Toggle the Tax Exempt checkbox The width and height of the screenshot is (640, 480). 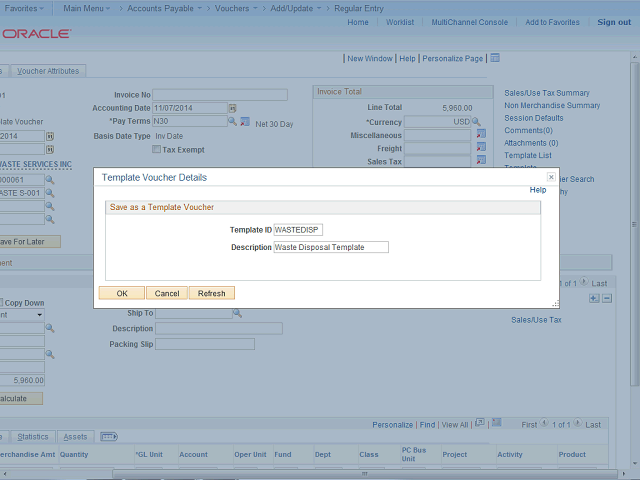(x=156, y=149)
